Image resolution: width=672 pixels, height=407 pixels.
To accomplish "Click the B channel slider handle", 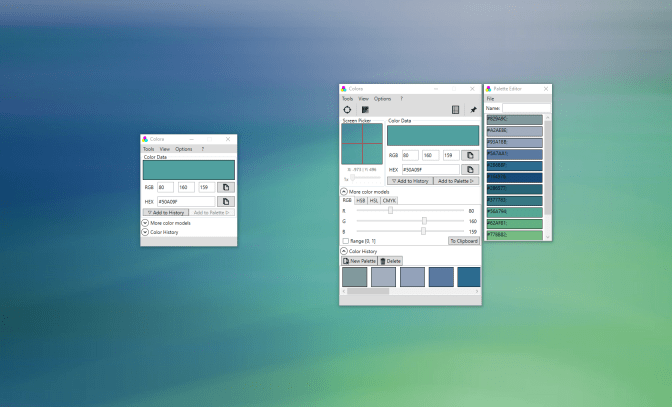I will tap(423, 231).
